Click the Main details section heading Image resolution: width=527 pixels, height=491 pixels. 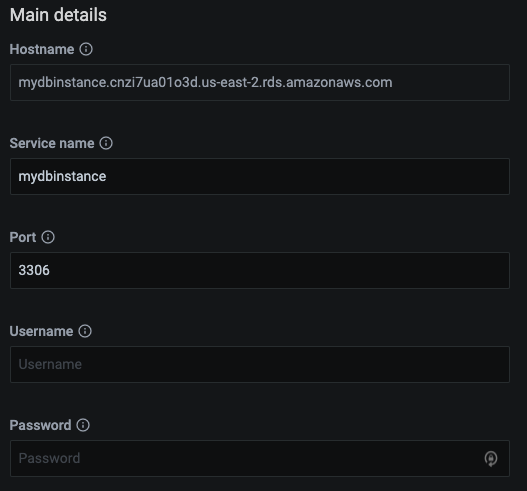[58, 15]
